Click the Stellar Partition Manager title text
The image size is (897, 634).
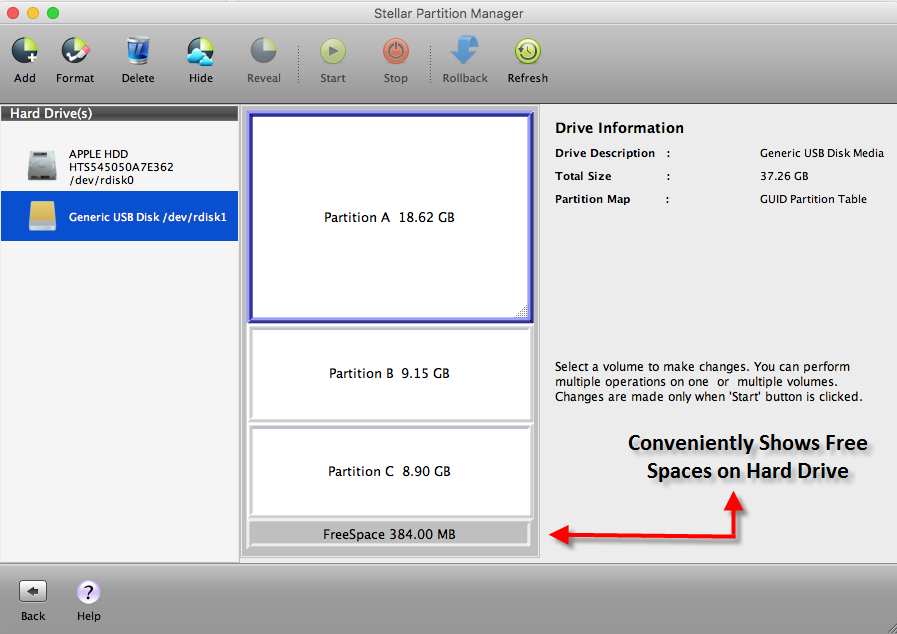(x=448, y=13)
